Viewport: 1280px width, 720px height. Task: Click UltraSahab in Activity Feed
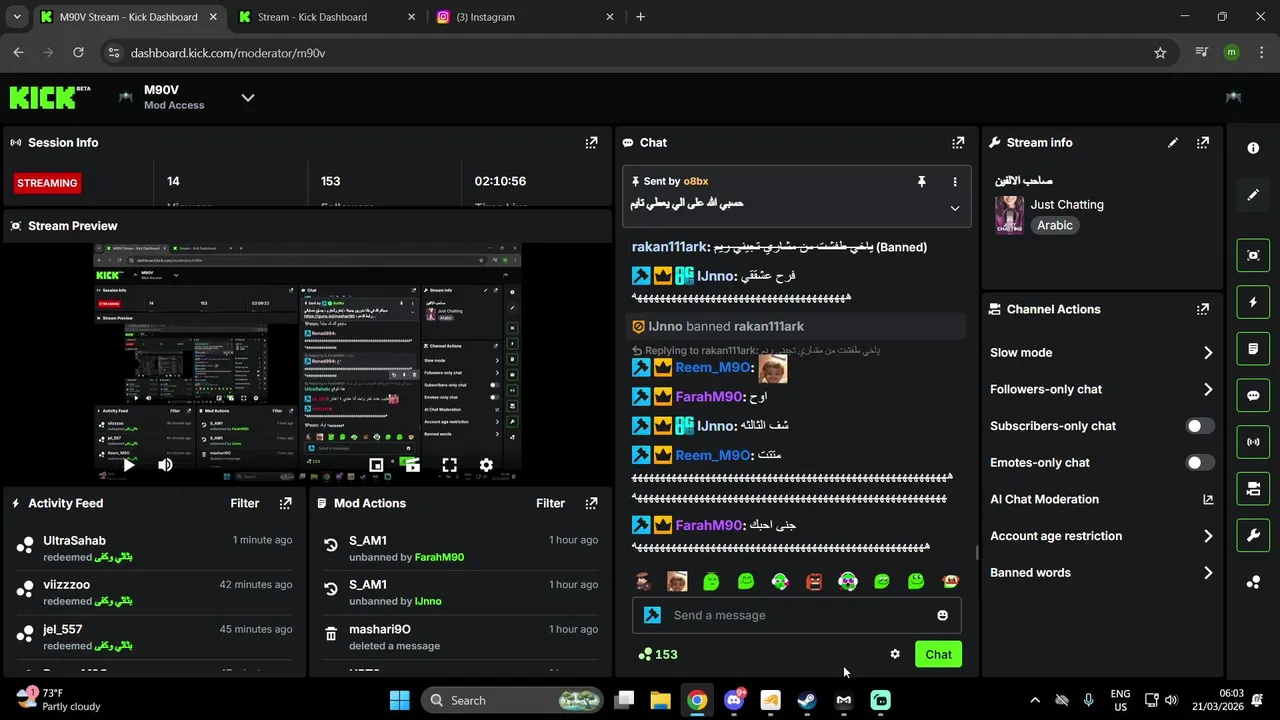click(74, 540)
